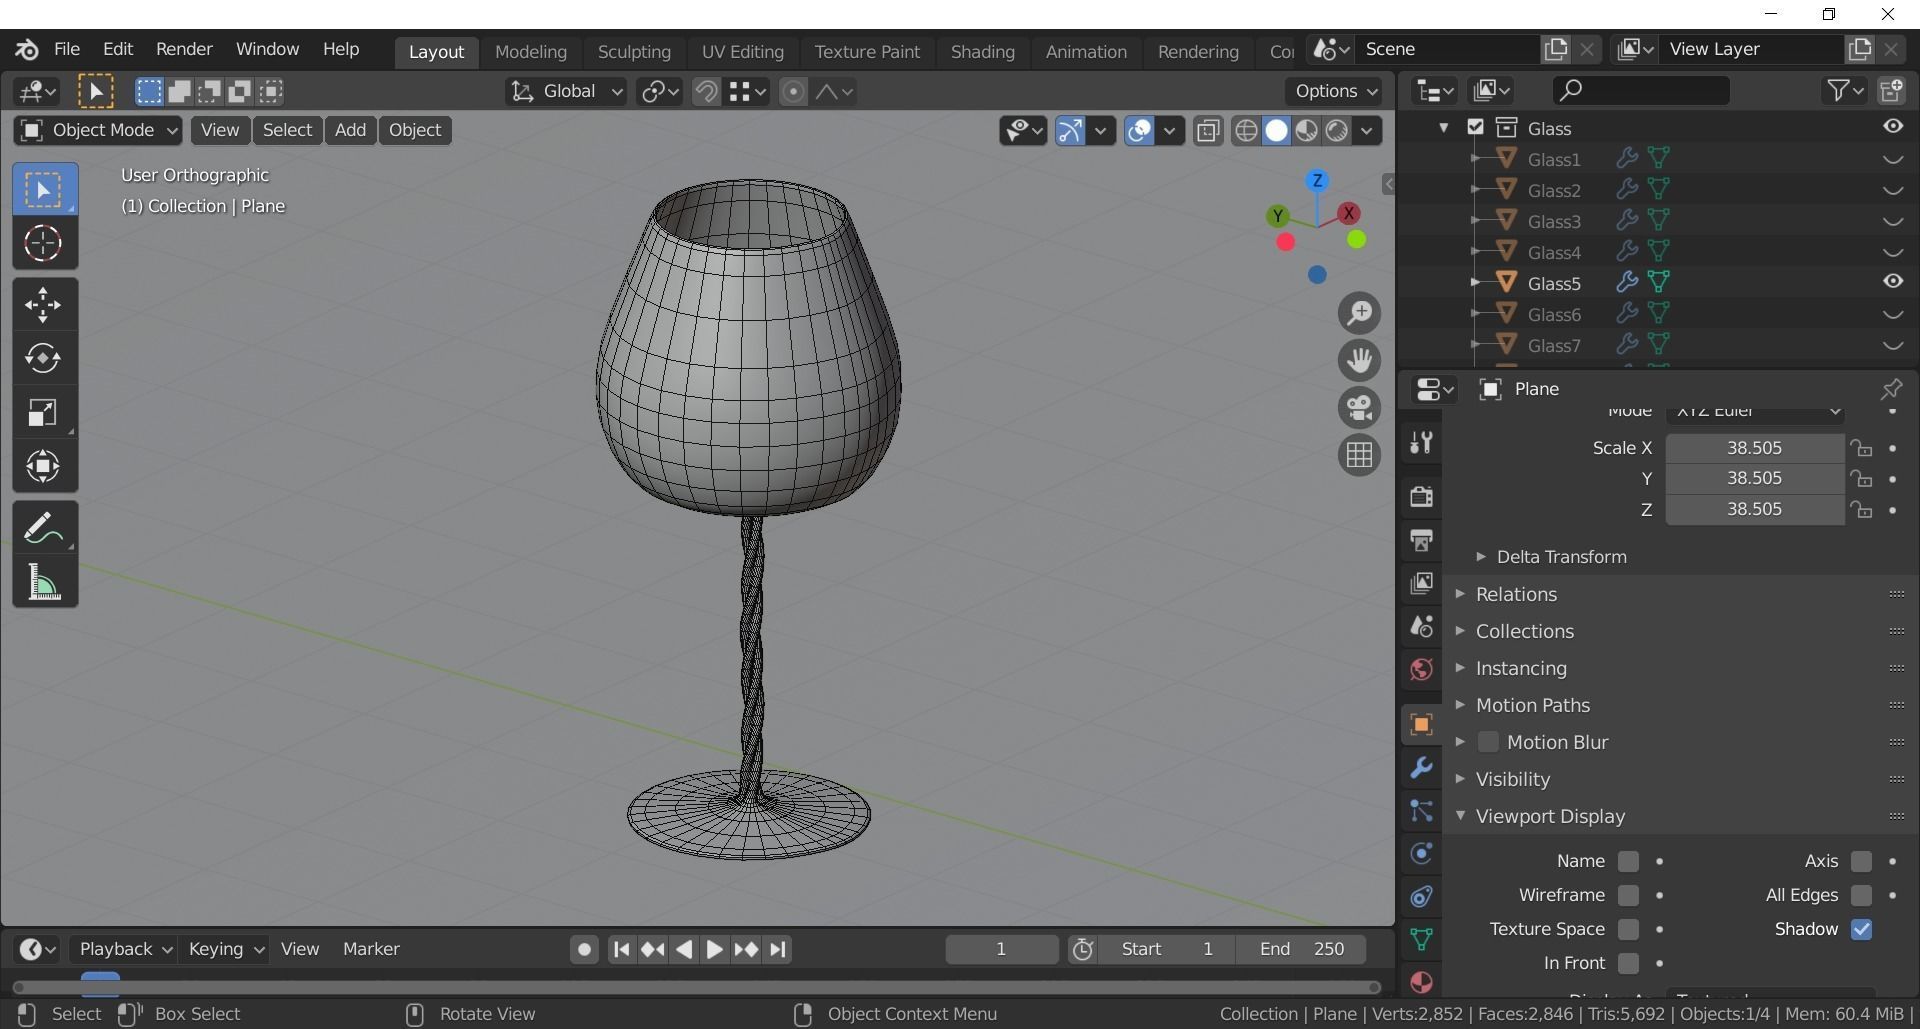This screenshot has width=1920, height=1029.
Task: Open the Global transform orientation dropdown
Action: [x=566, y=91]
